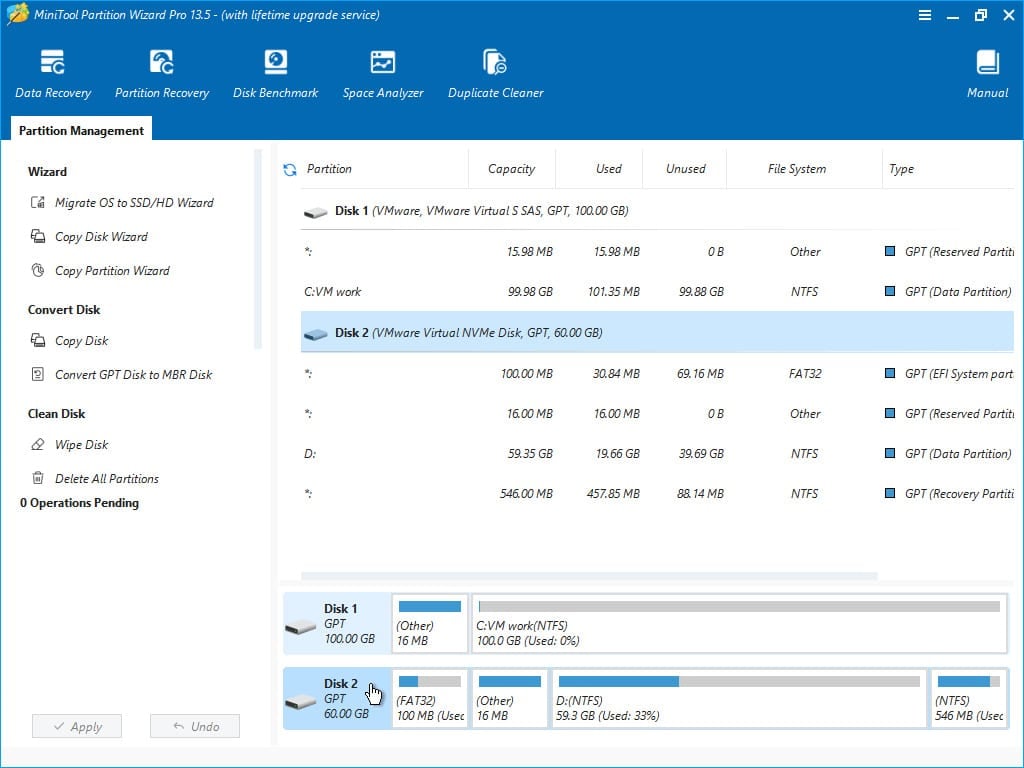Select the D: partition row
The width and height of the screenshot is (1024, 768).
coord(657,453)
